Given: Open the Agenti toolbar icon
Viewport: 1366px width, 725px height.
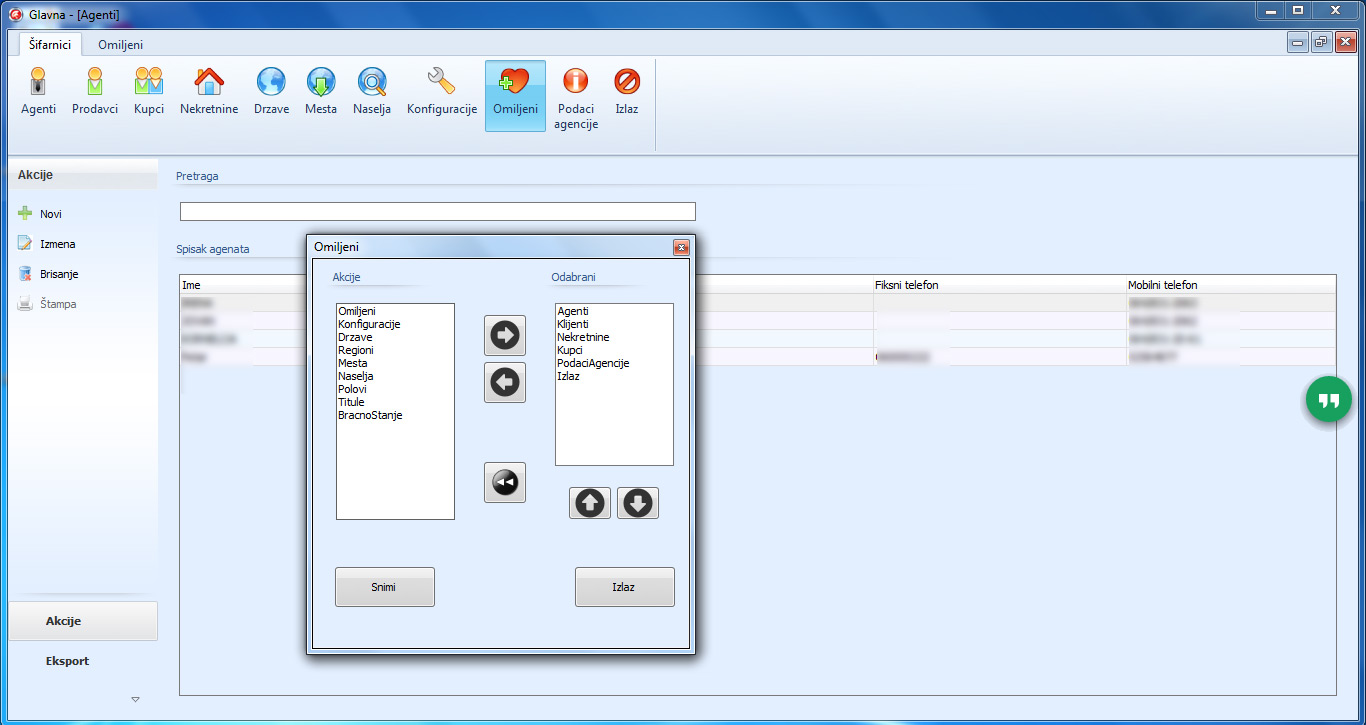Looking at the screenshot, I should click(38, 92).
